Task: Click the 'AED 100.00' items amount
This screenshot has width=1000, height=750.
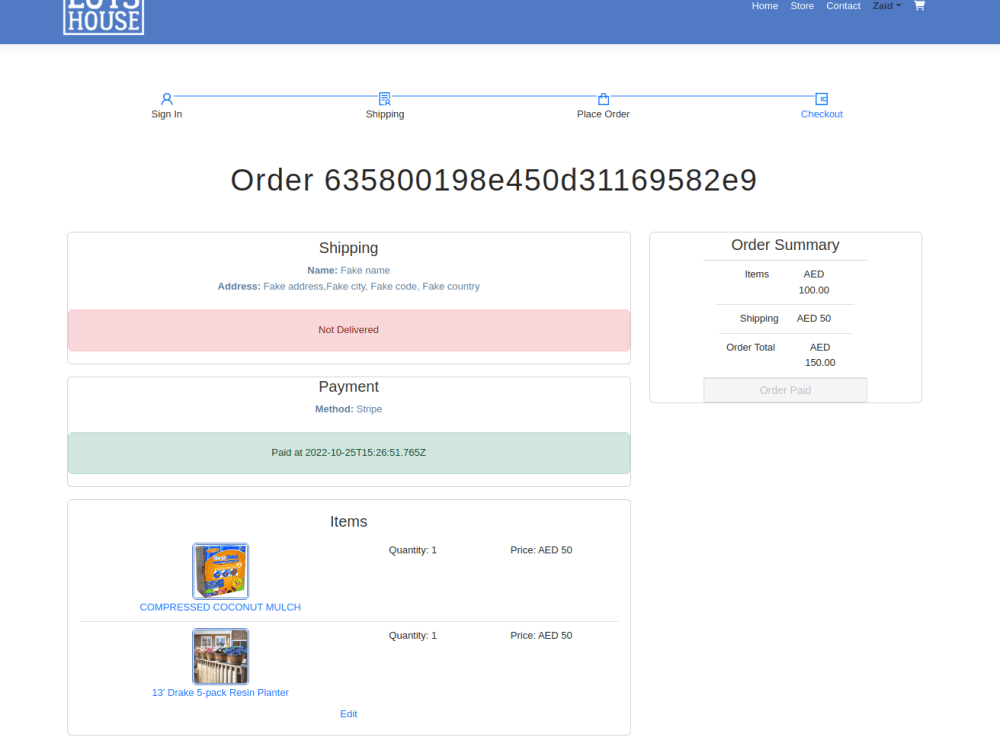Action: click(x=814, y=282)
